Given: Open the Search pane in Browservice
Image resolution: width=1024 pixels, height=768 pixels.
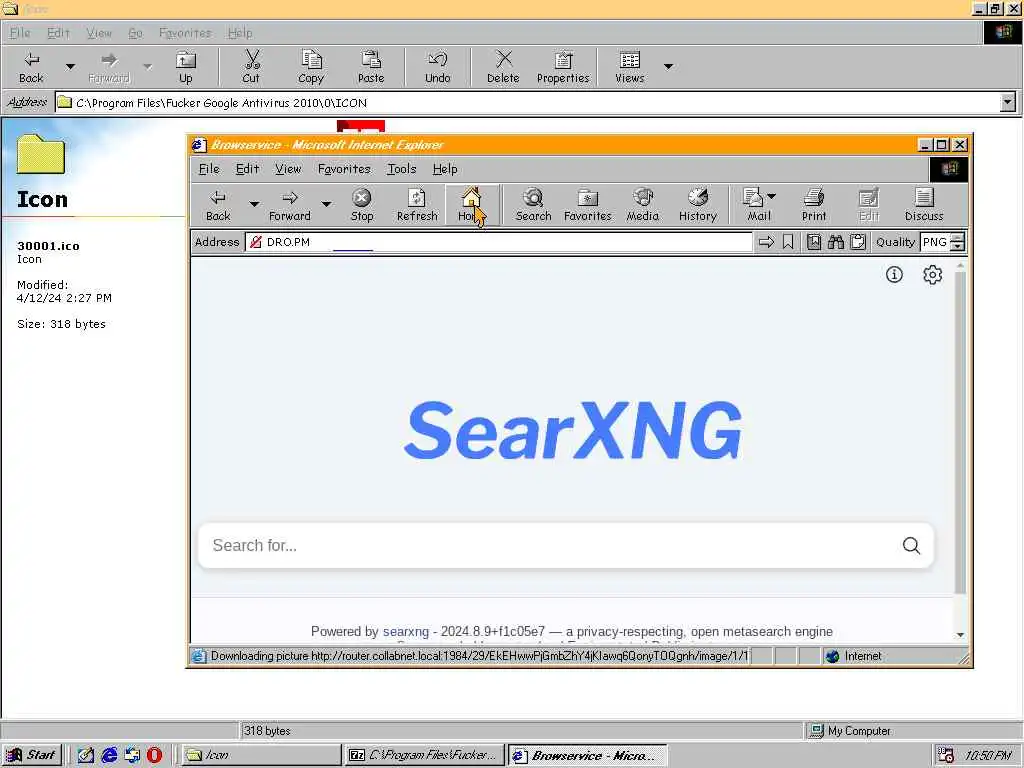Looking at the screenshot, I should pos(534,205).
